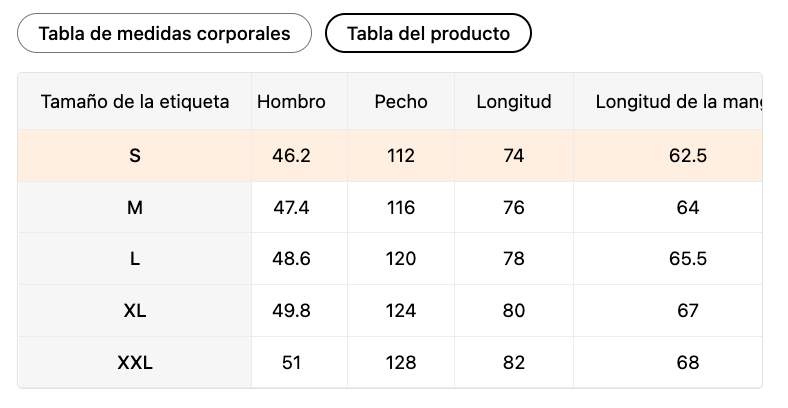
Task: Click the Longitud de la manga header
Action: [678, 101]
